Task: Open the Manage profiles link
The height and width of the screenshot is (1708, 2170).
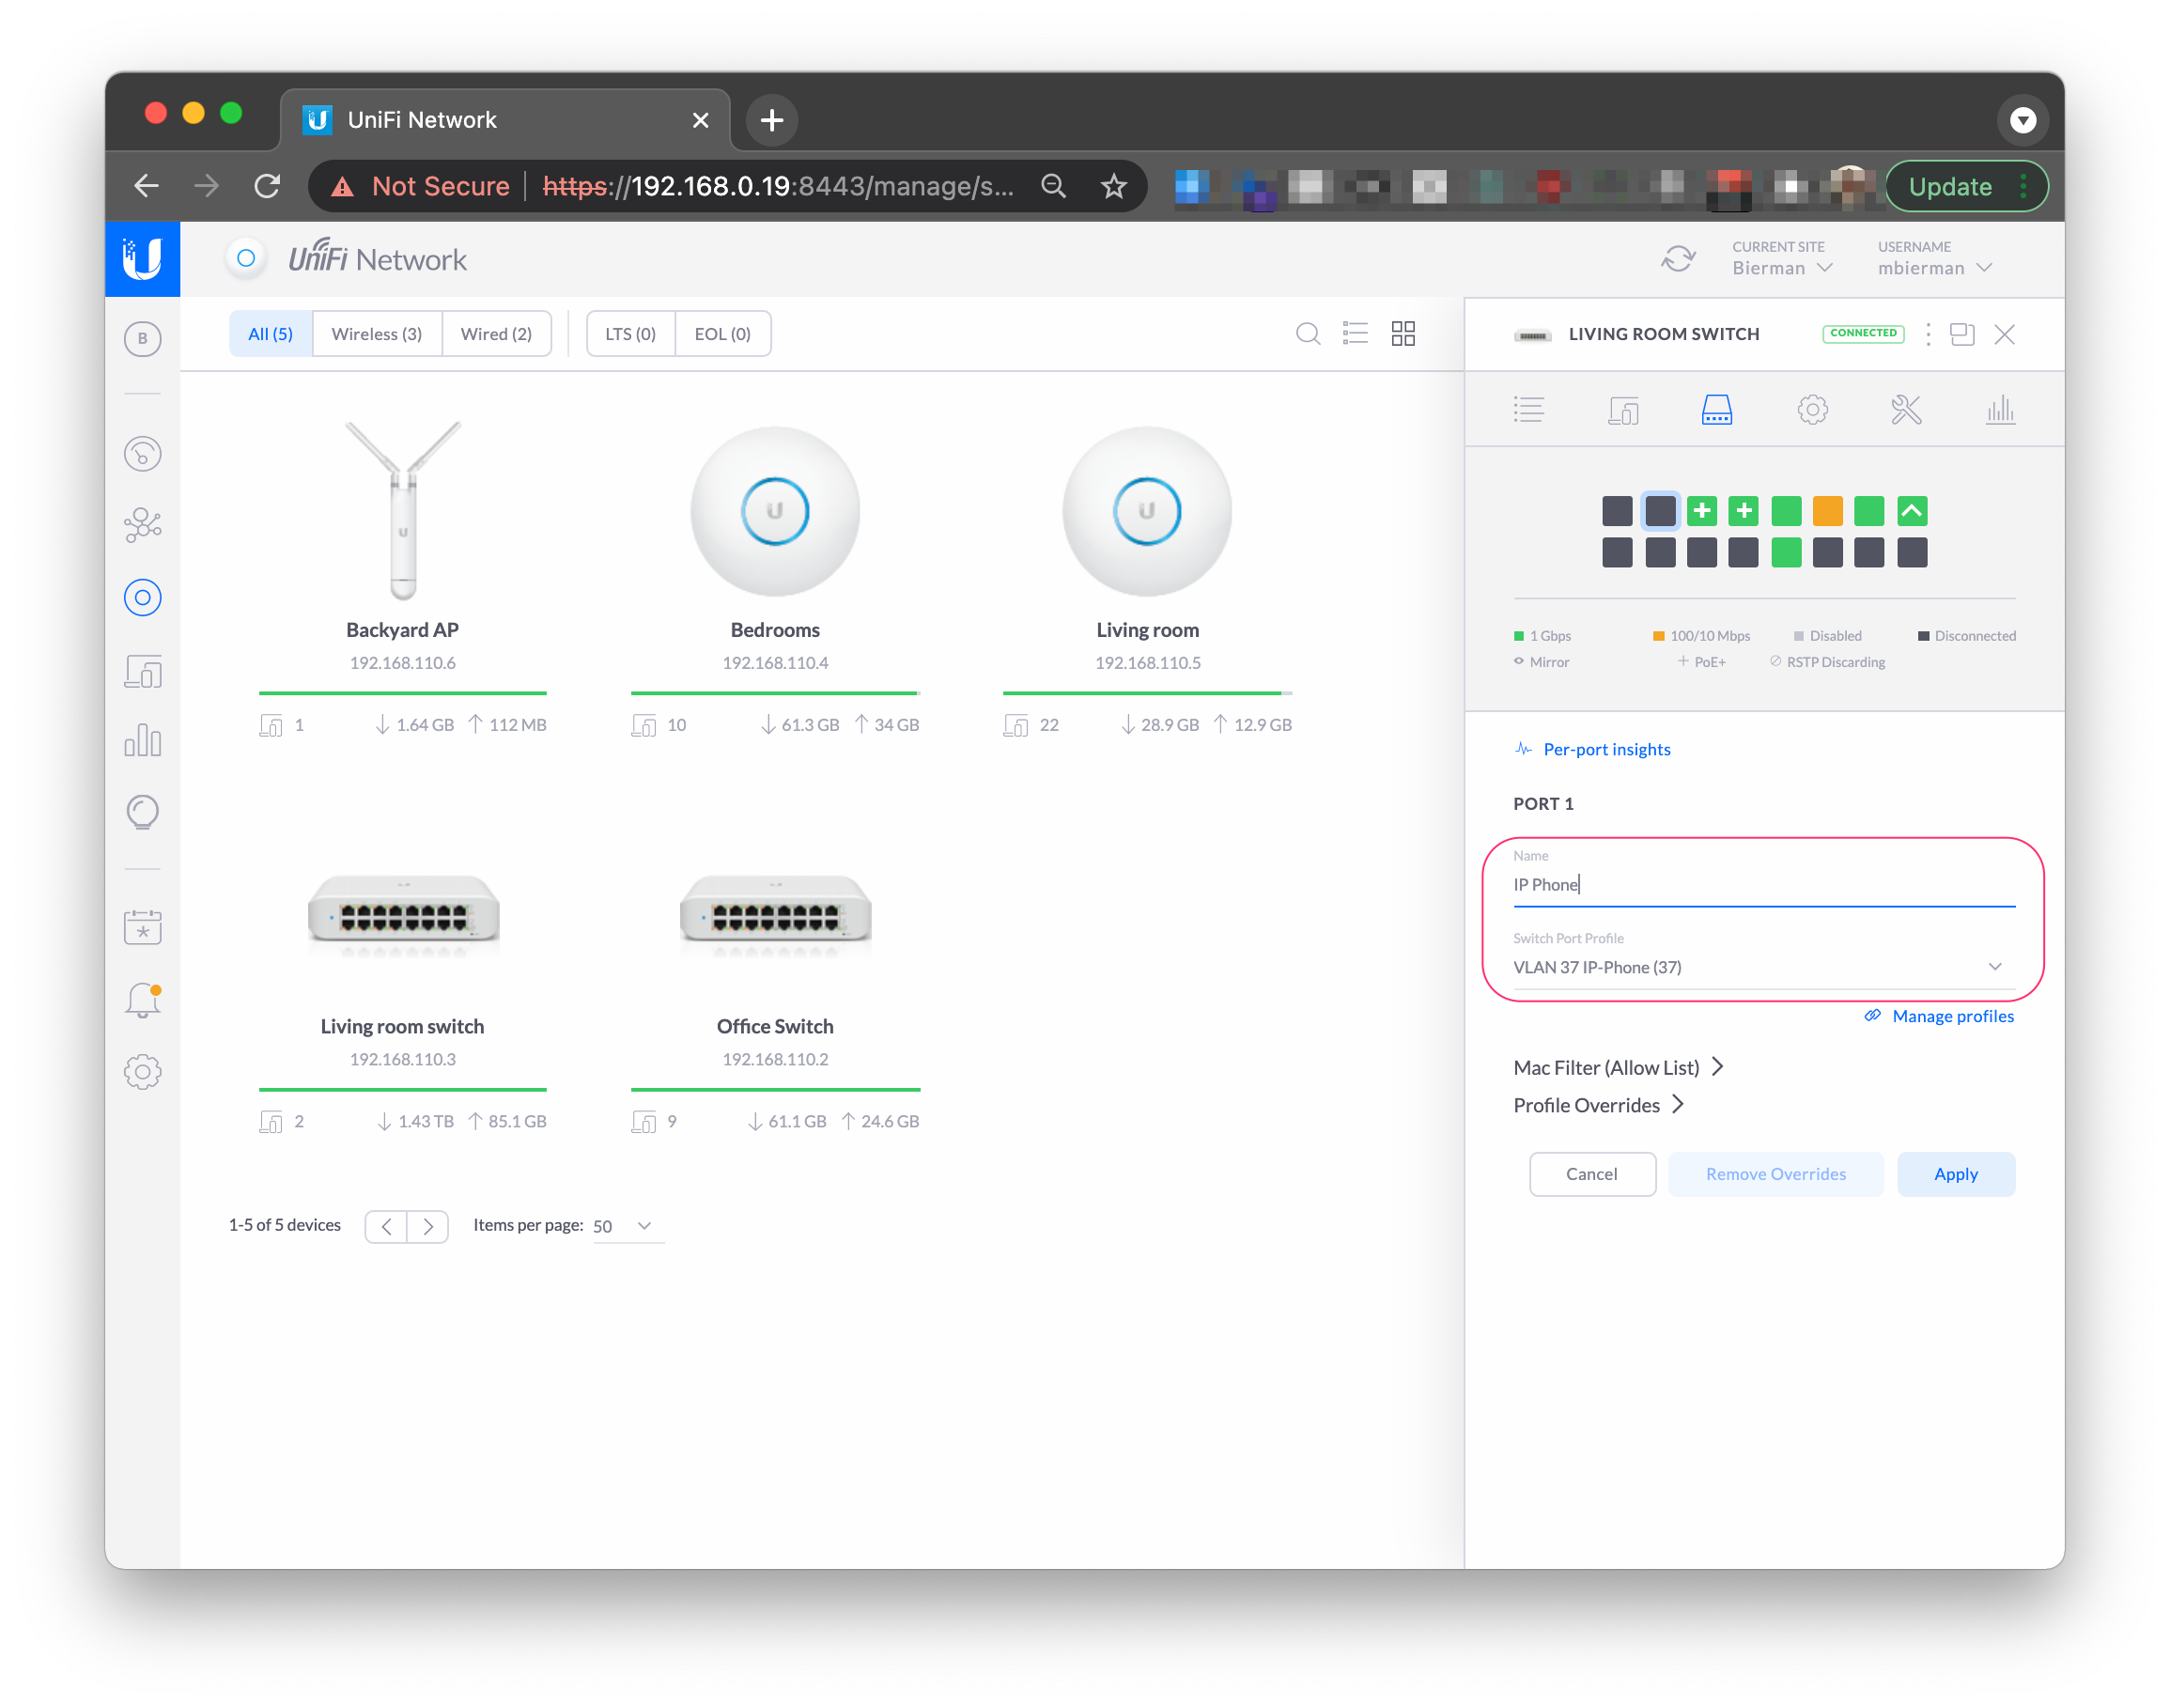Action: [1951, 1016]
